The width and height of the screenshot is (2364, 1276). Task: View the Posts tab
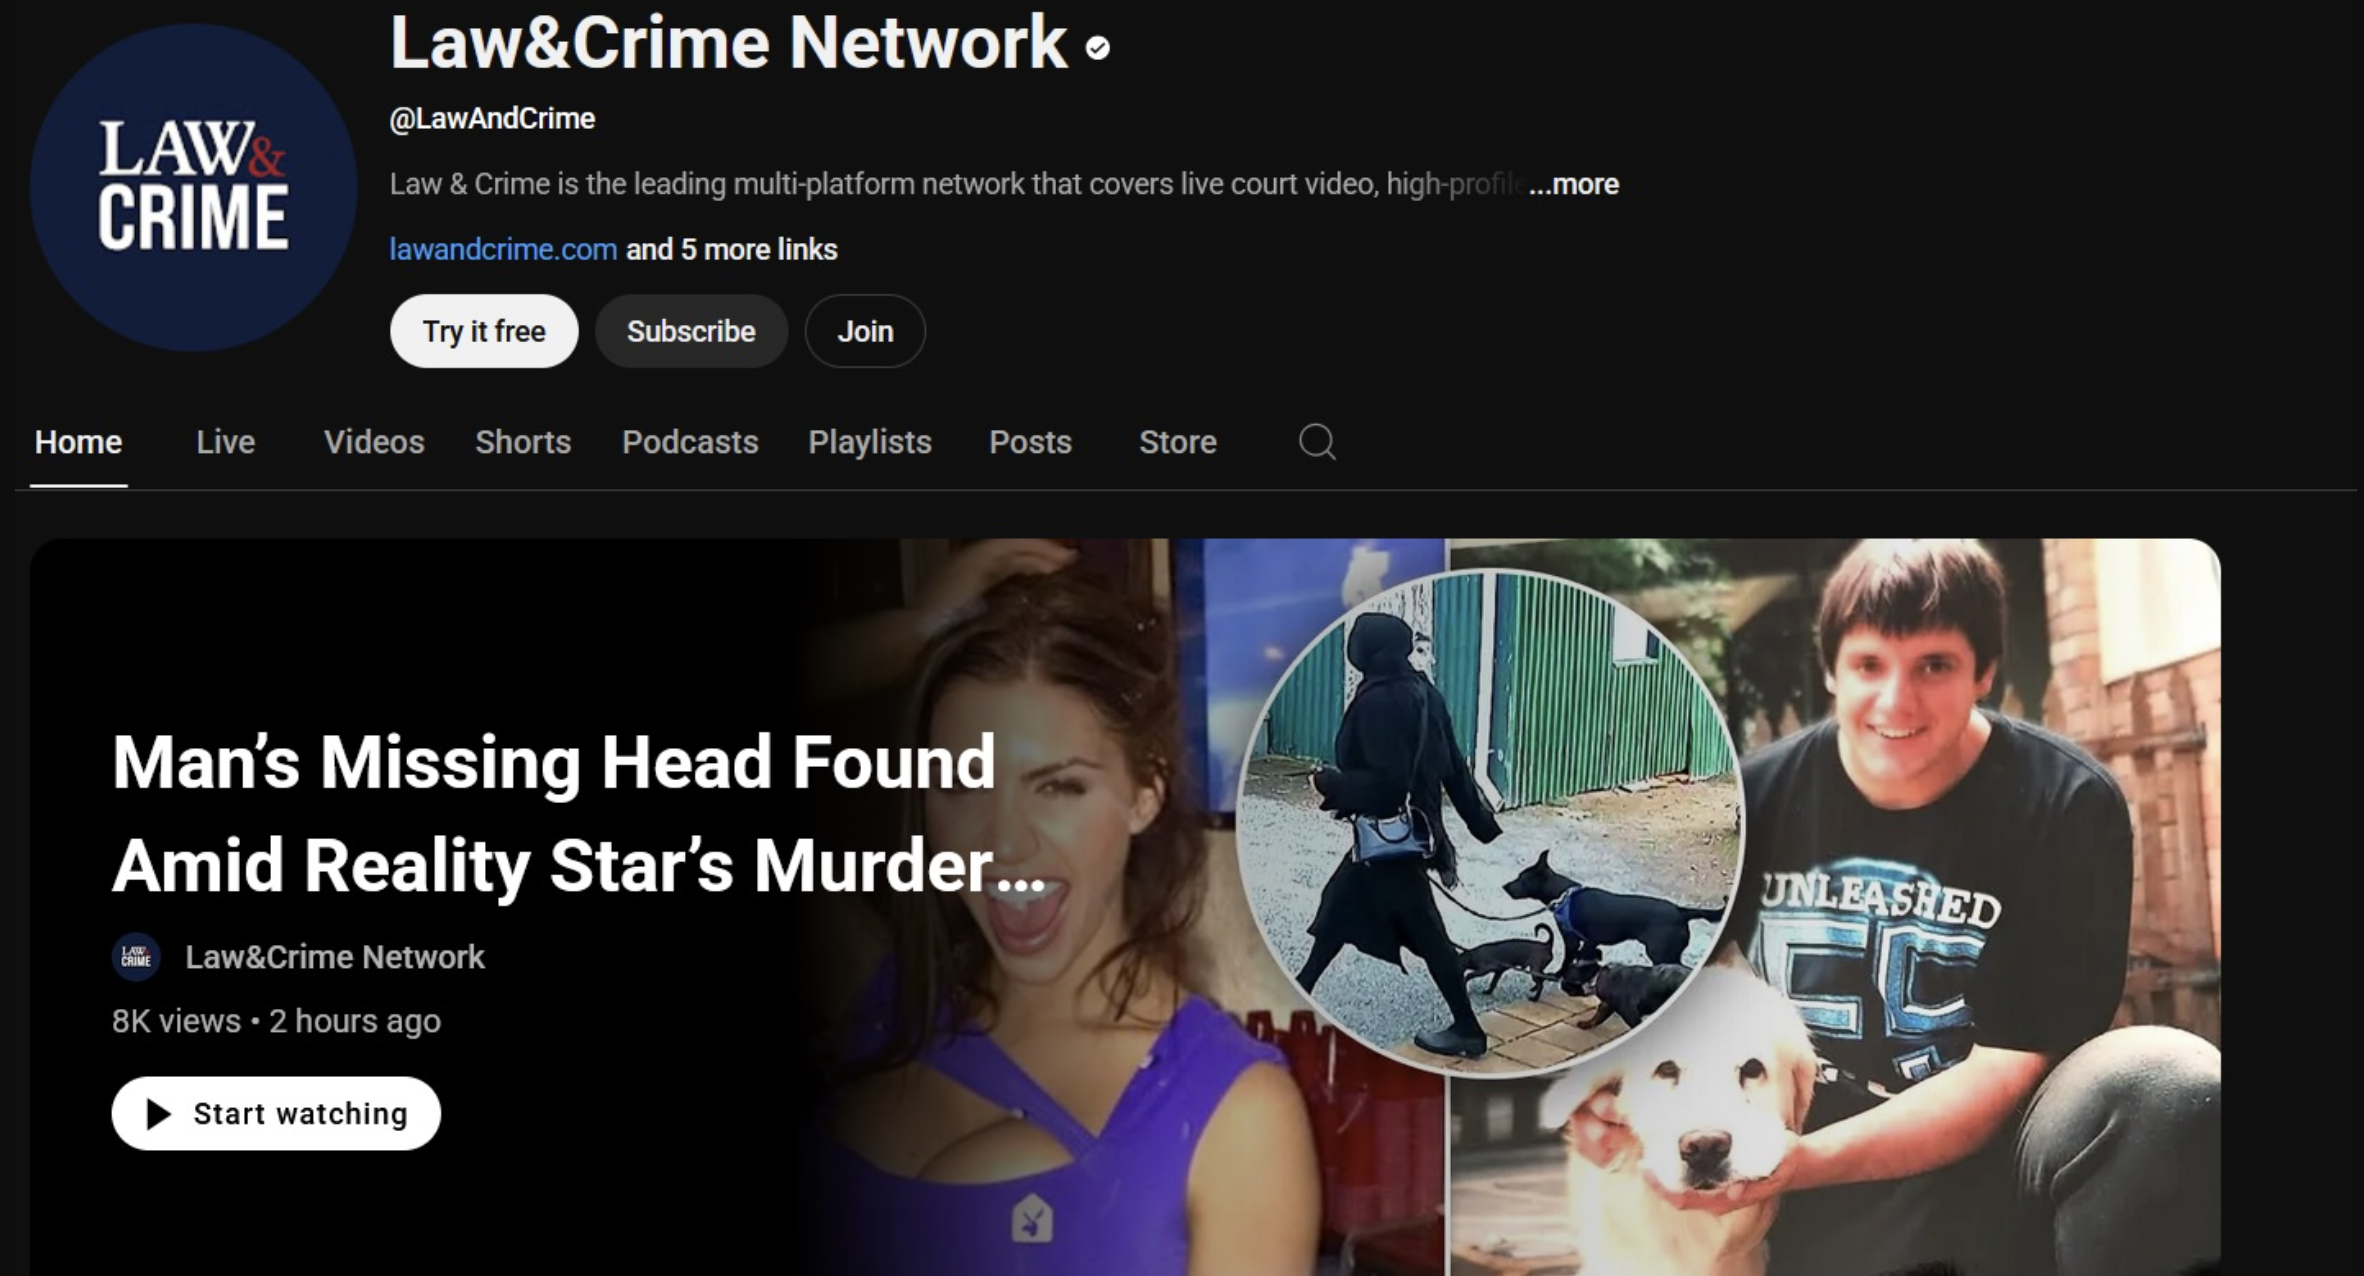coord(1030,442)
